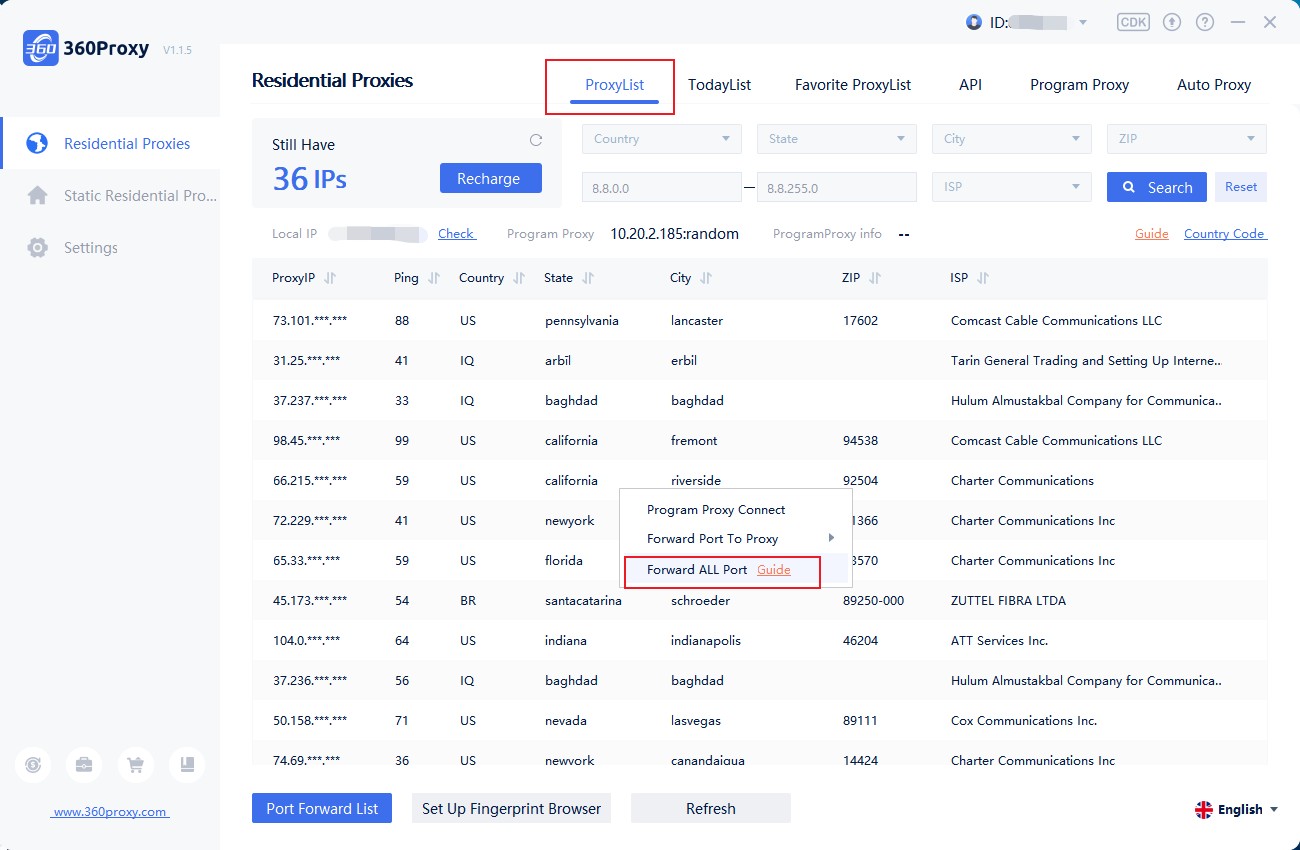Image resolution: width=1300 pixels, height=850 pixels.
Task: Click the 360Proxy logo icon
Action: pyautogui.click(x=40, y=48)
